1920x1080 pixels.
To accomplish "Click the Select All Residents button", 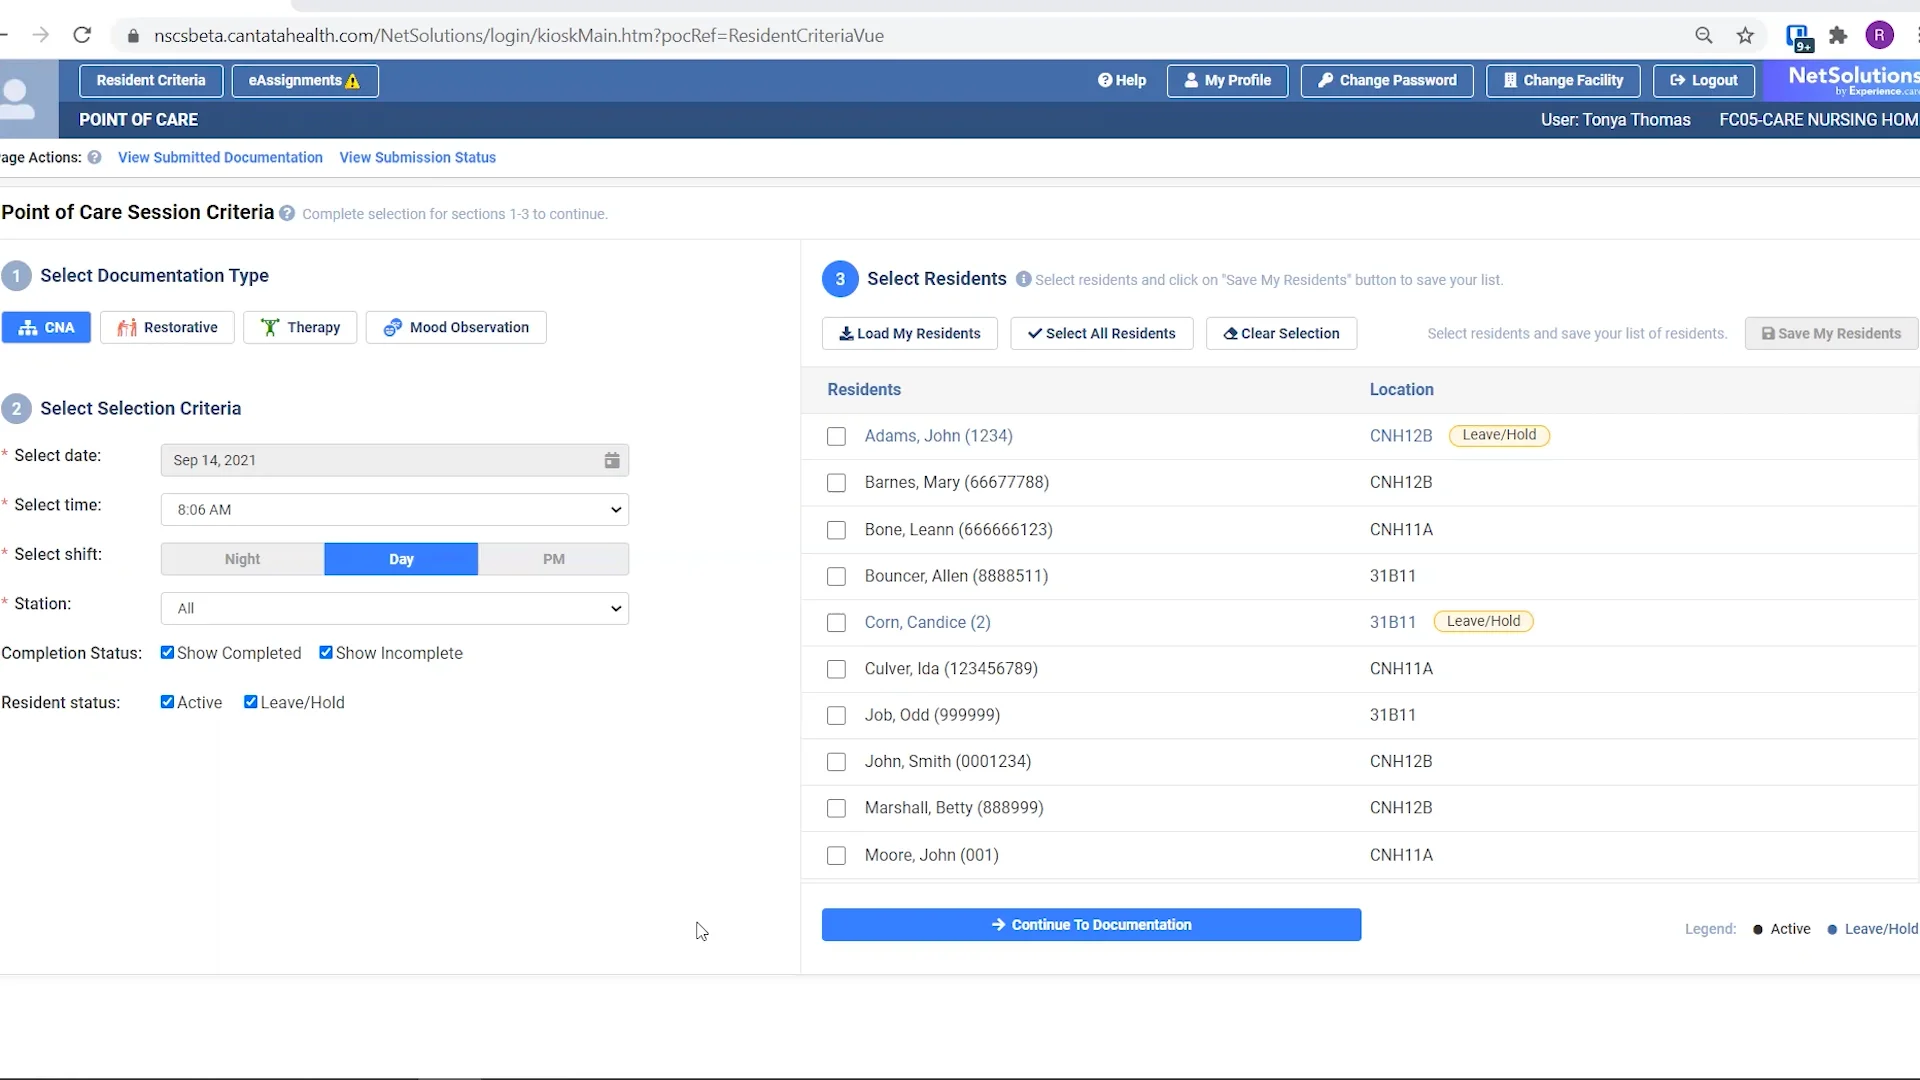I will [1101, 333].
